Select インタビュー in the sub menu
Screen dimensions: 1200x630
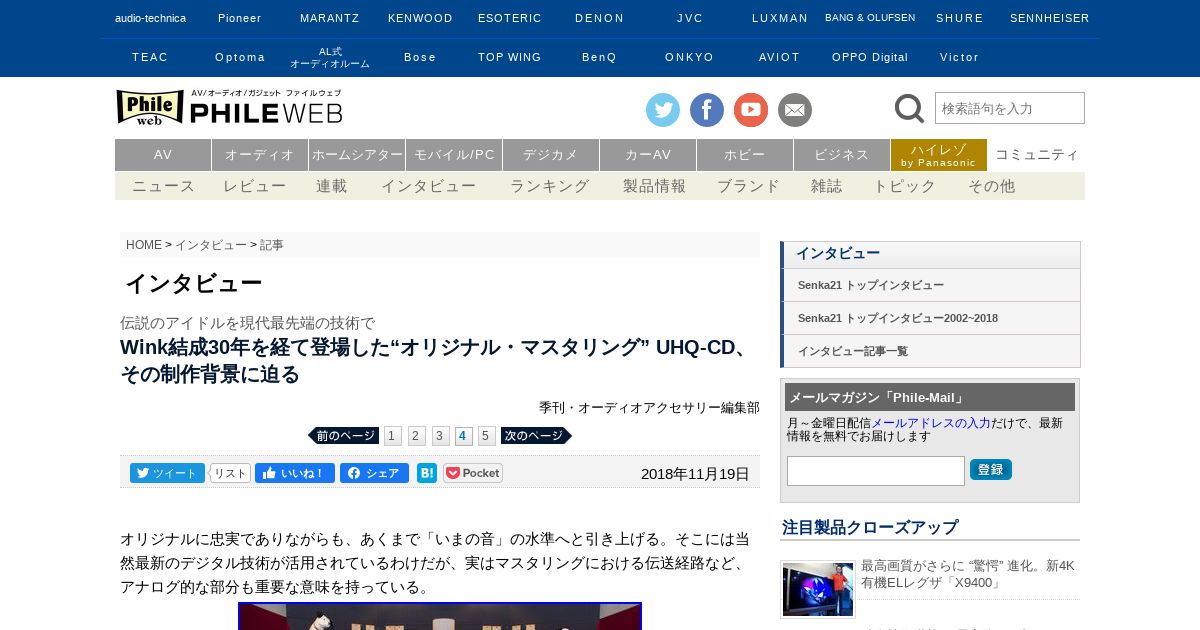(x=428, y=186)
